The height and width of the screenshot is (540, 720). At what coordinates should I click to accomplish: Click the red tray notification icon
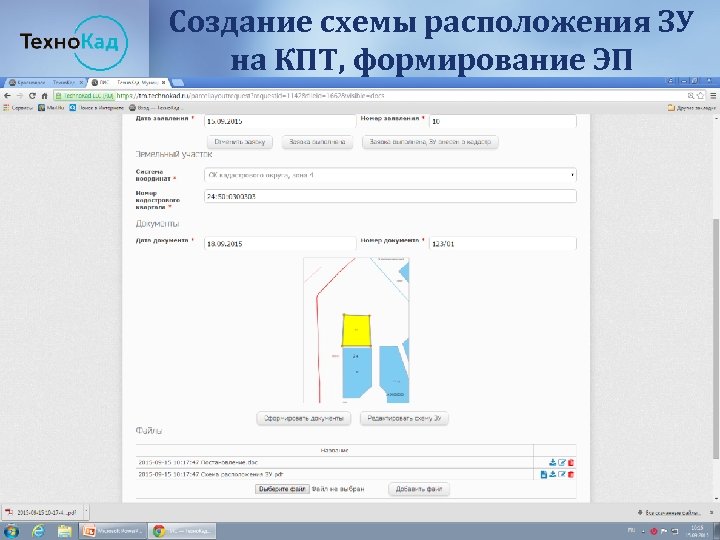click(x=654, y=531)
